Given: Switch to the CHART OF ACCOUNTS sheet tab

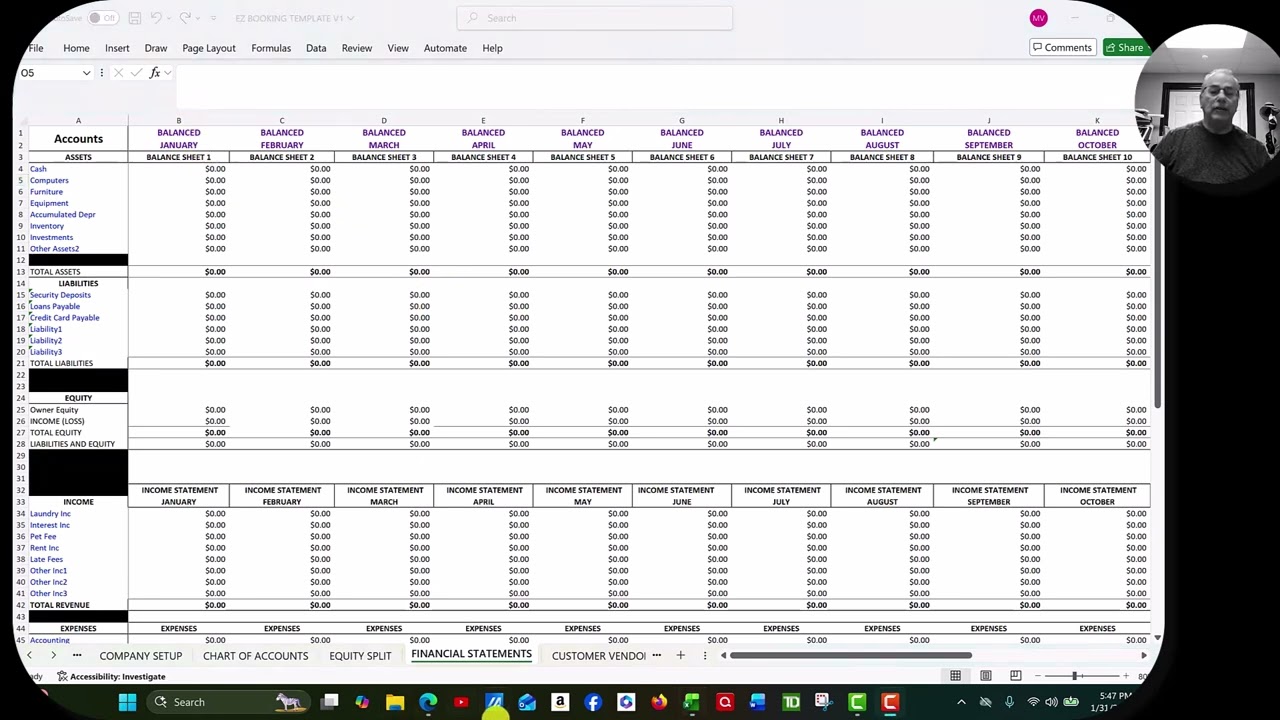Looking at the screenshot, I should coord(256,656).
